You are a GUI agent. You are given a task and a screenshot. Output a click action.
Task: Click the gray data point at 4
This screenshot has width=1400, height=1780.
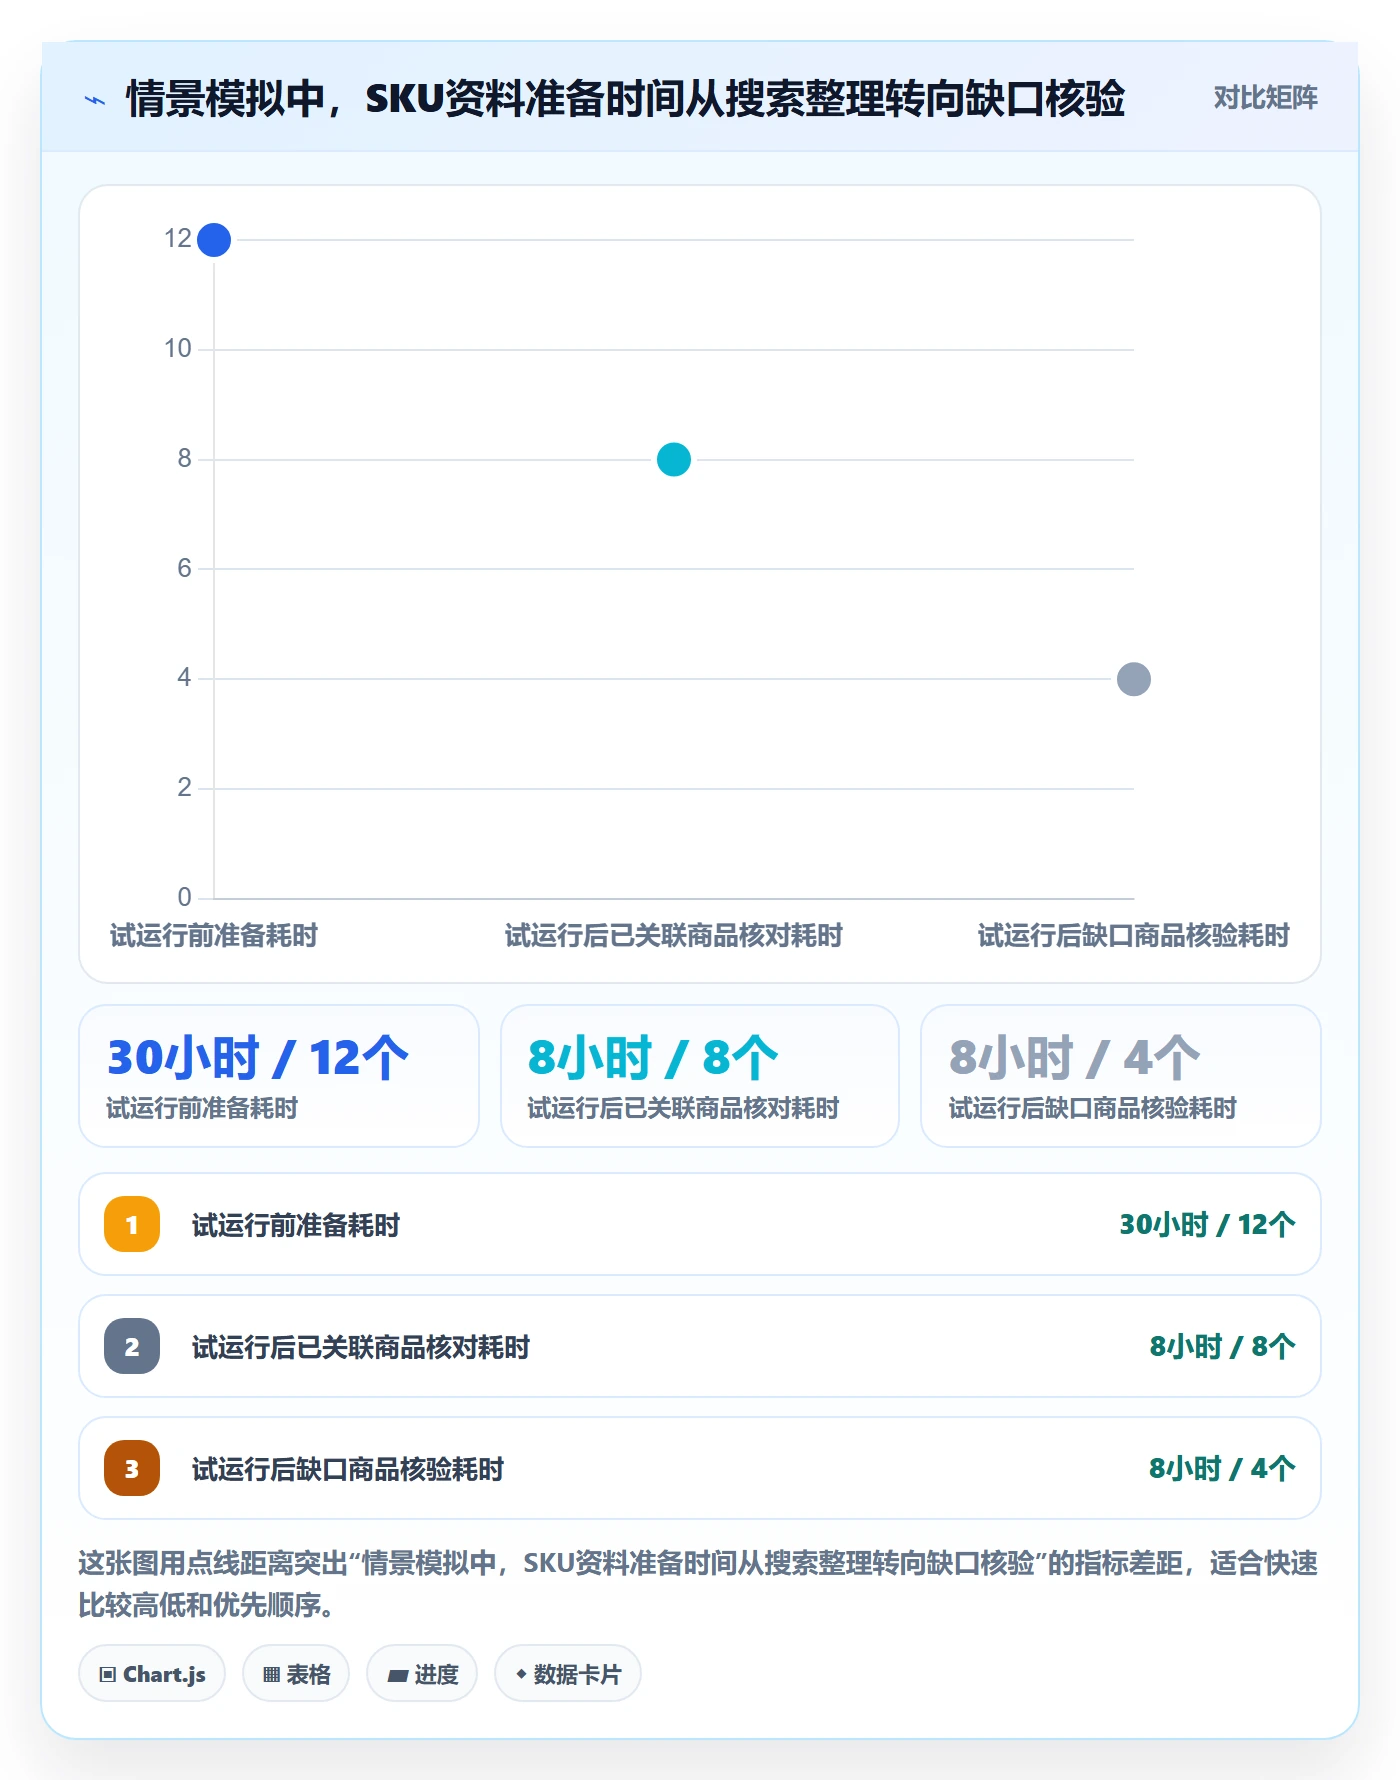1134,679
